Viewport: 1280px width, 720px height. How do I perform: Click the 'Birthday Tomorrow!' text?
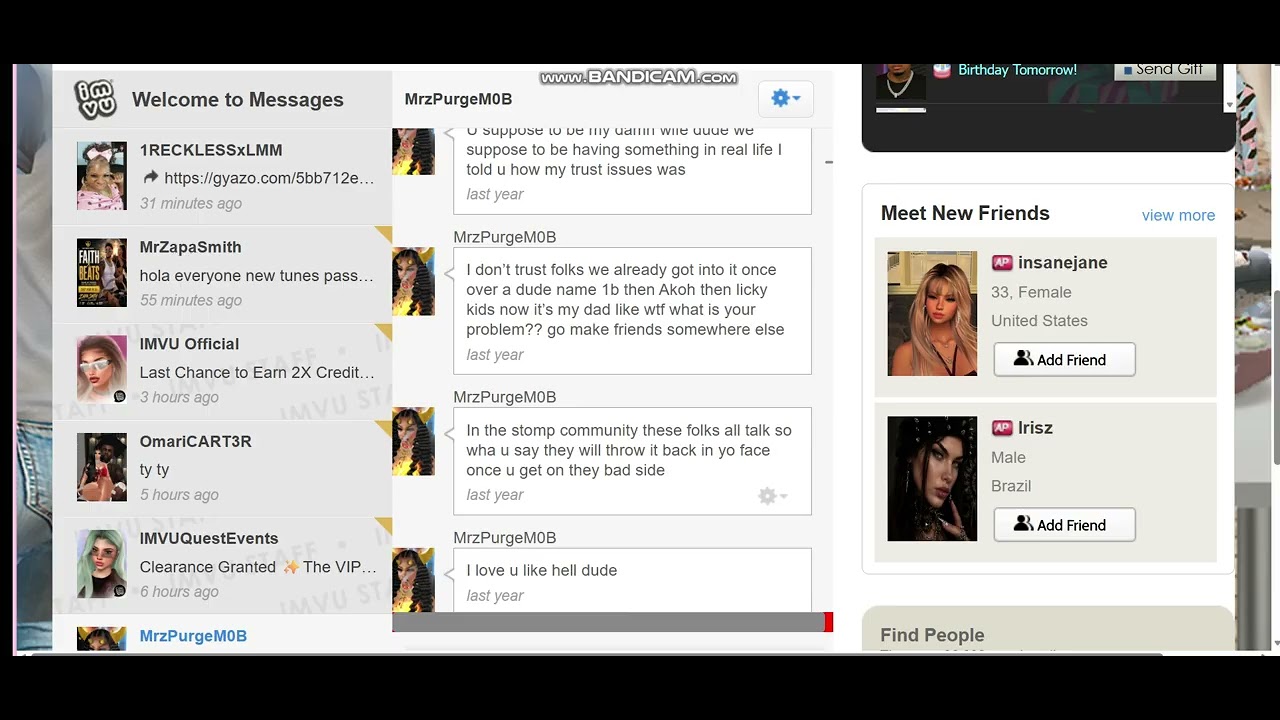tap(1017, 70)
